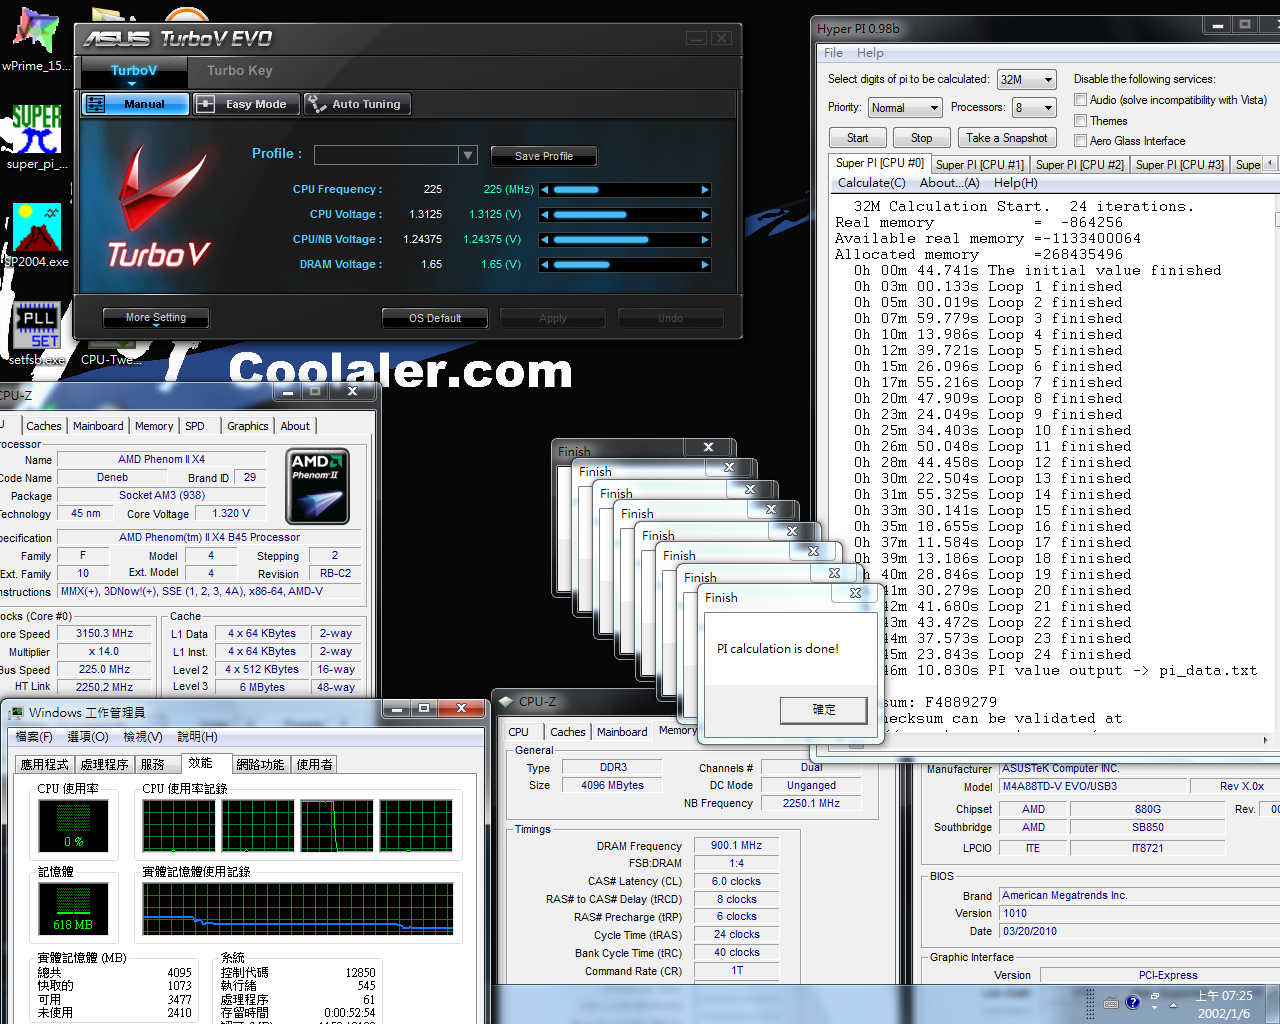Switch to 處理程序 tab in Task Manager
The height and width of the screenshot is (1024, 1280).
[105, 764]
